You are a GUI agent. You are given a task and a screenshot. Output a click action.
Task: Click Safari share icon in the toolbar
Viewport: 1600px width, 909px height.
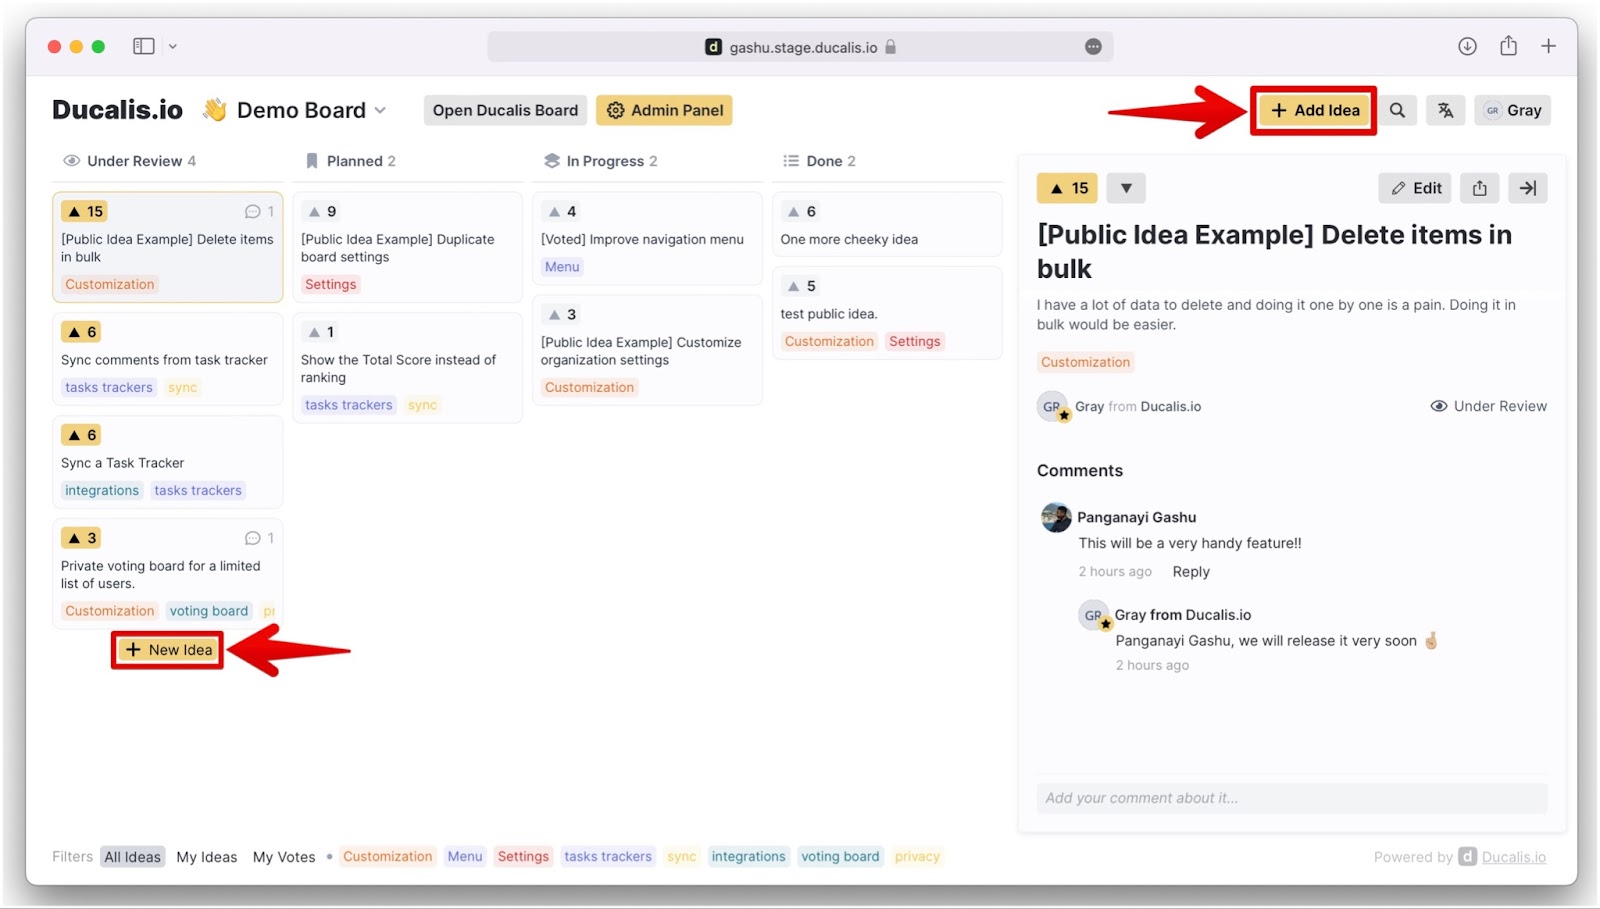[1508, 46]
